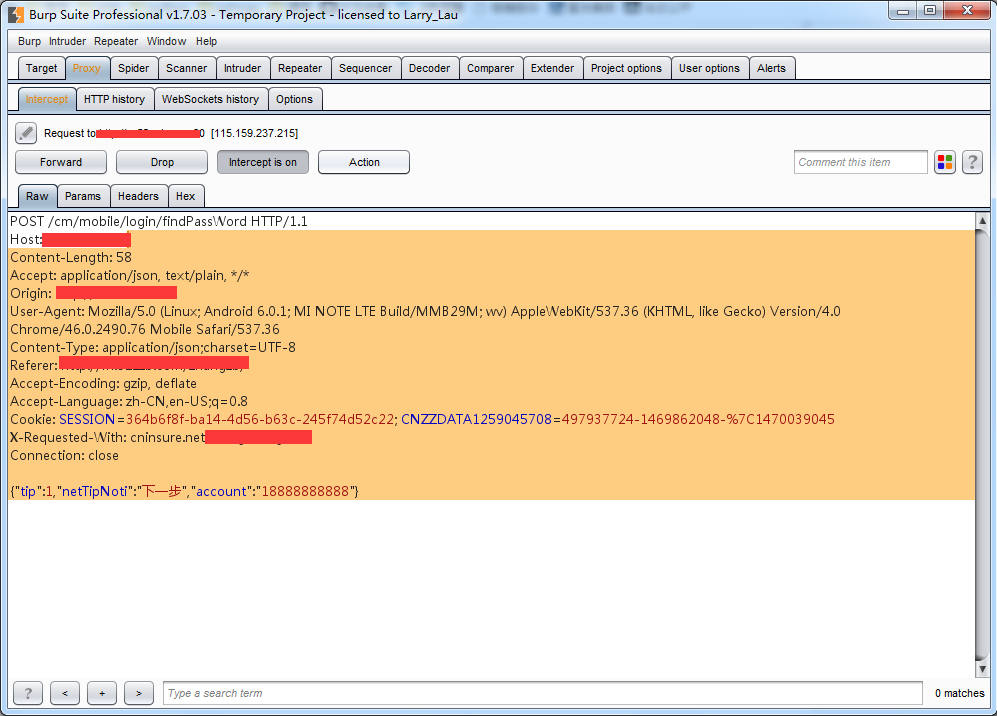Switch to the Params view tab
997x716 pixels.
point(83,196)
